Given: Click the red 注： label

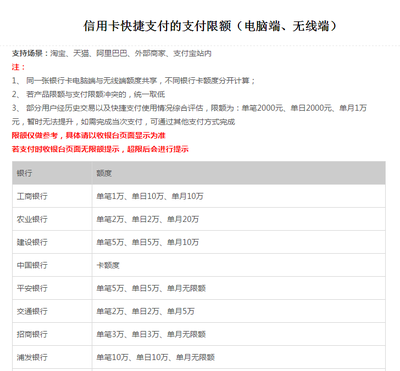Looking at the screenshot, I should [18, 67].
